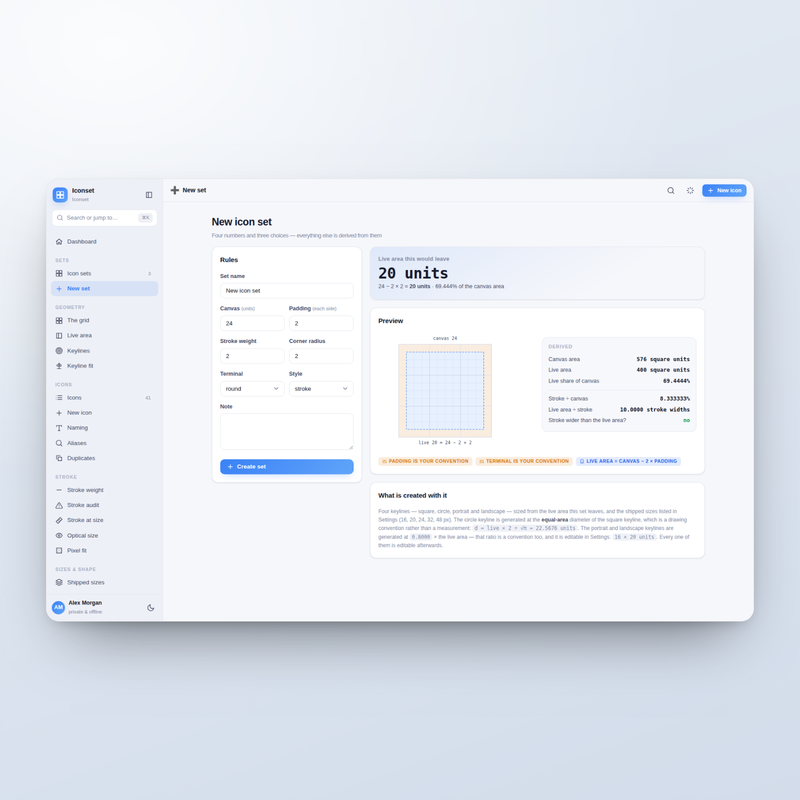This screenshot has width=800, height=800.
Task: Click the Corner radius input field
Action: click(321, 356)
